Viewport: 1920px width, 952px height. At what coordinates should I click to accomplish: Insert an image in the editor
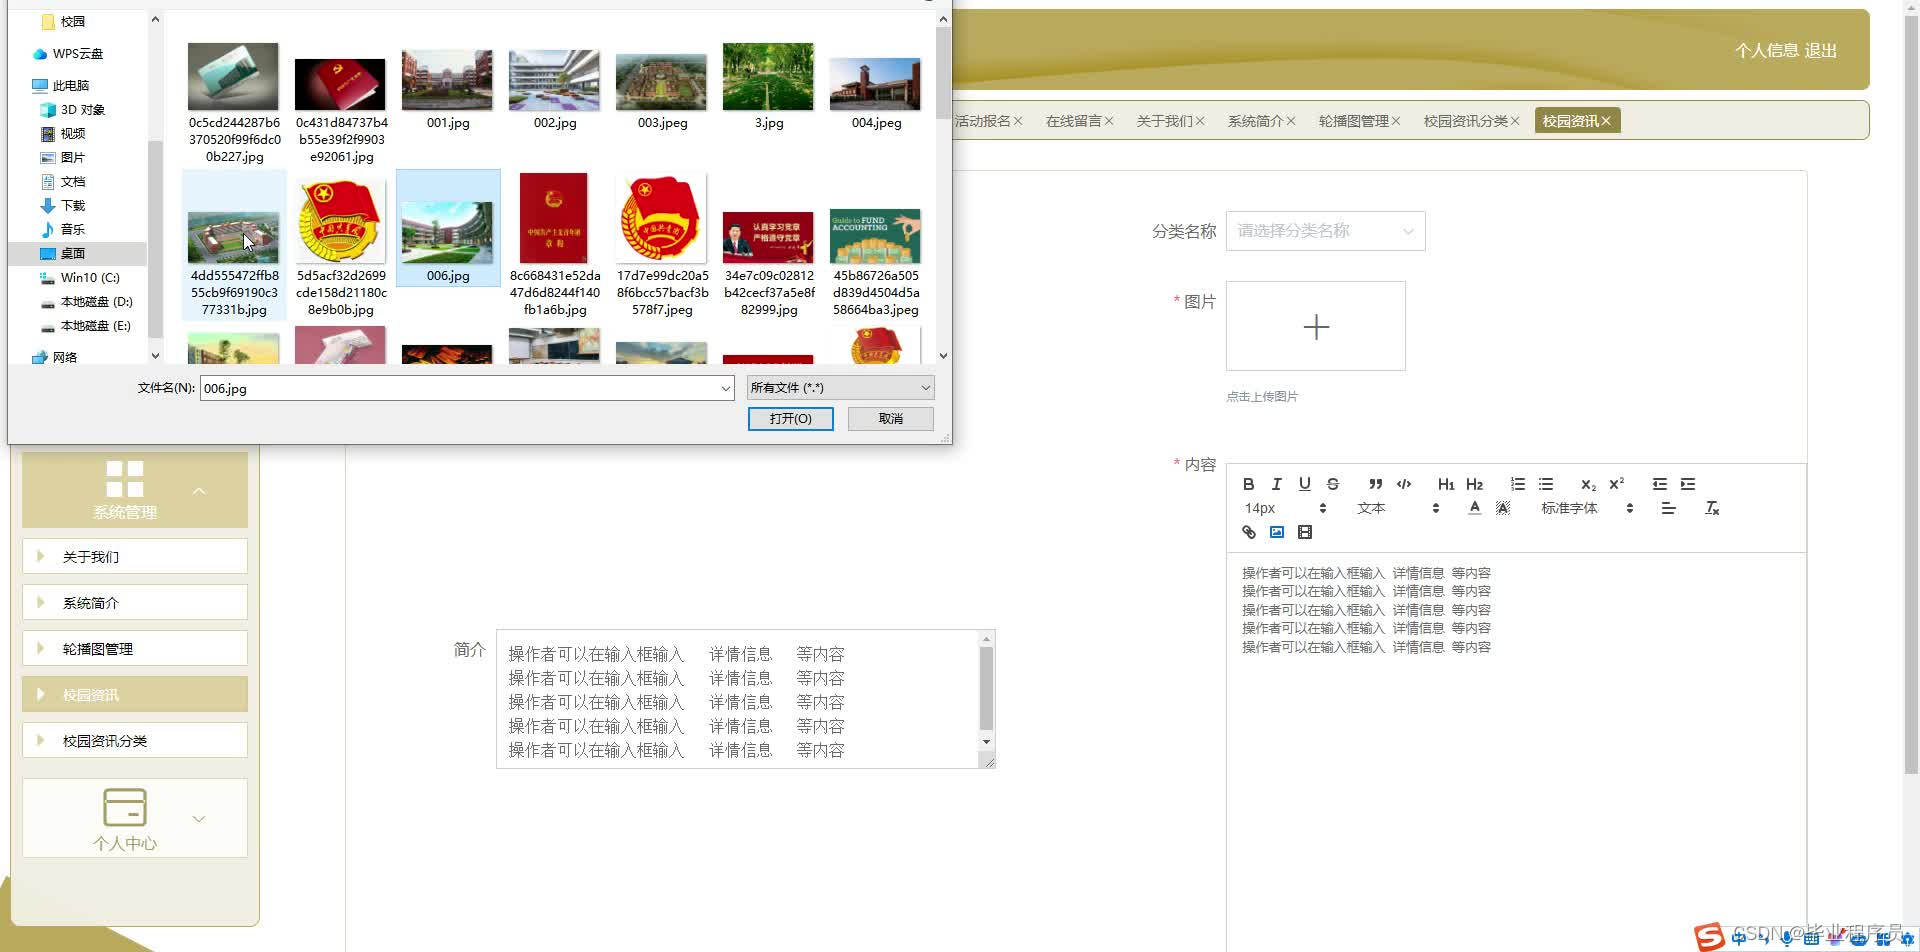click(x=1276, y=532)
